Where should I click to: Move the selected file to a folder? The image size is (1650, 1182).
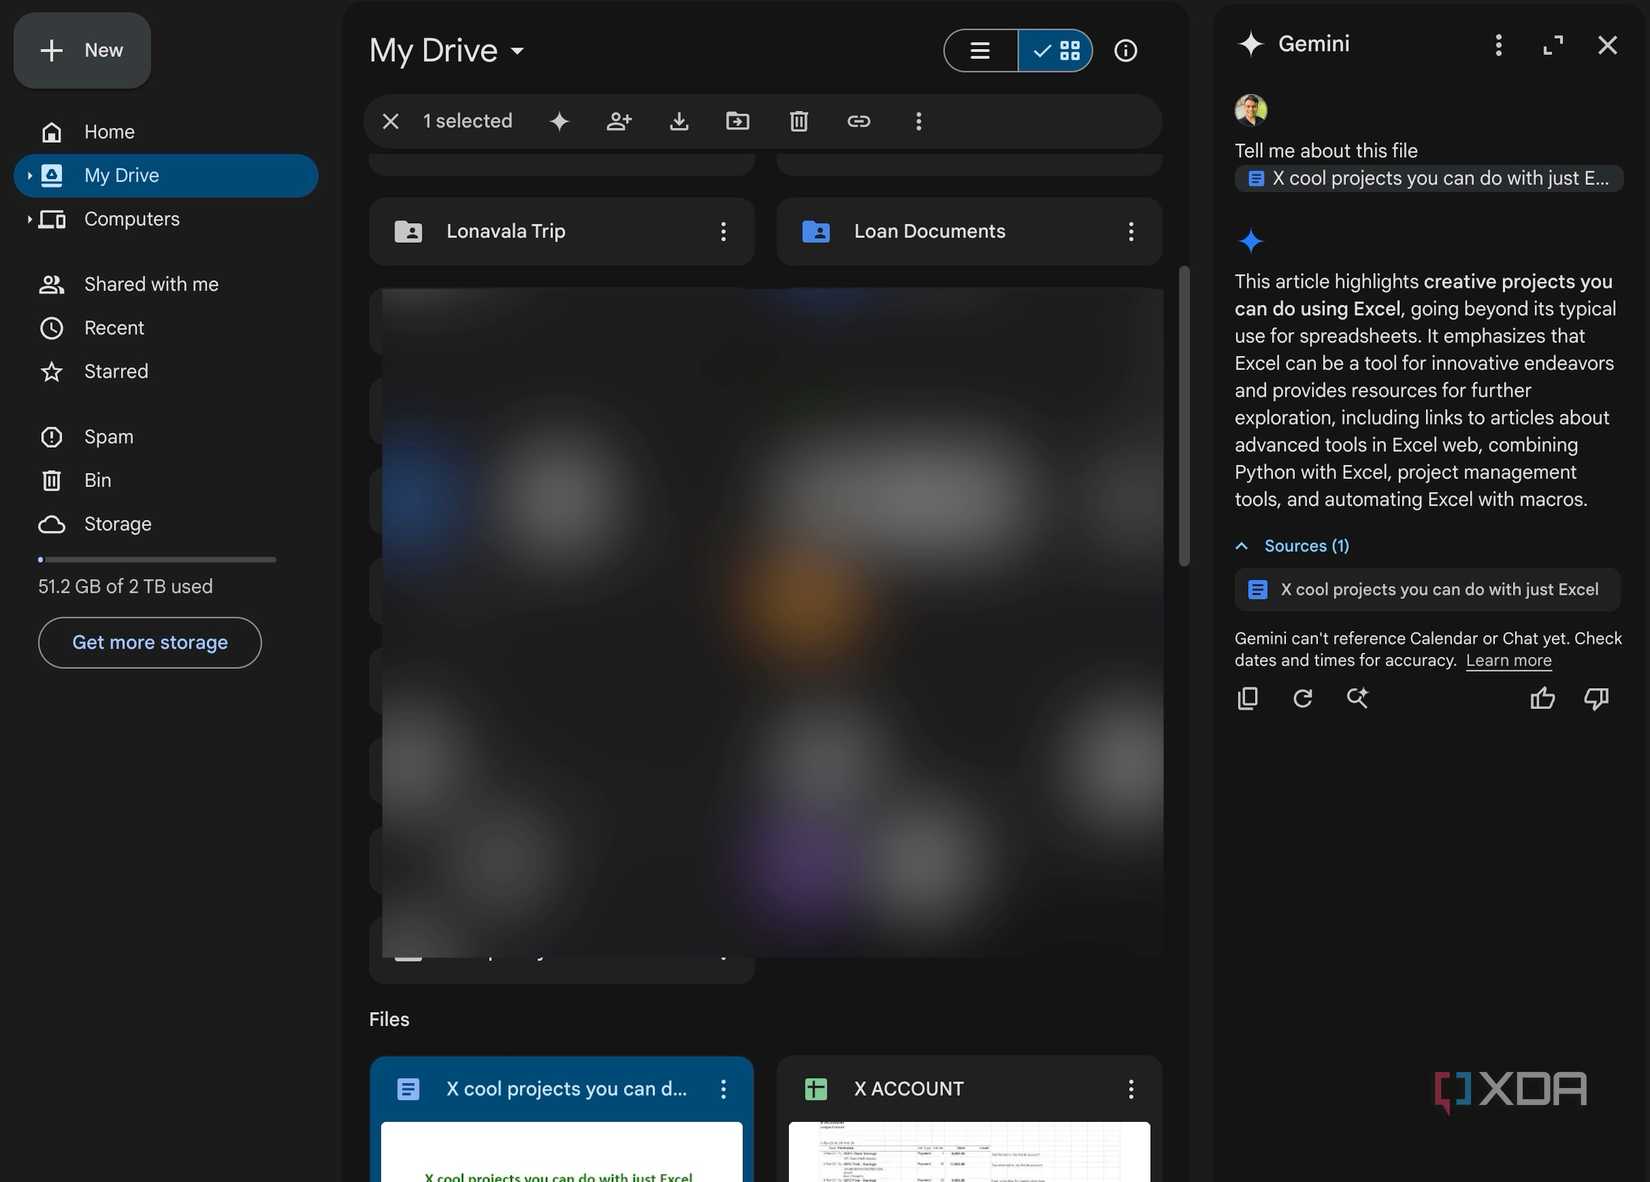coord(738,121)
